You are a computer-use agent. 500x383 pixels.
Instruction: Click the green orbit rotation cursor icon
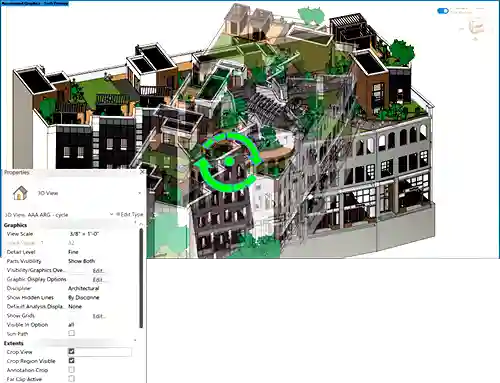pyautogui.click(x=229, y=162)
